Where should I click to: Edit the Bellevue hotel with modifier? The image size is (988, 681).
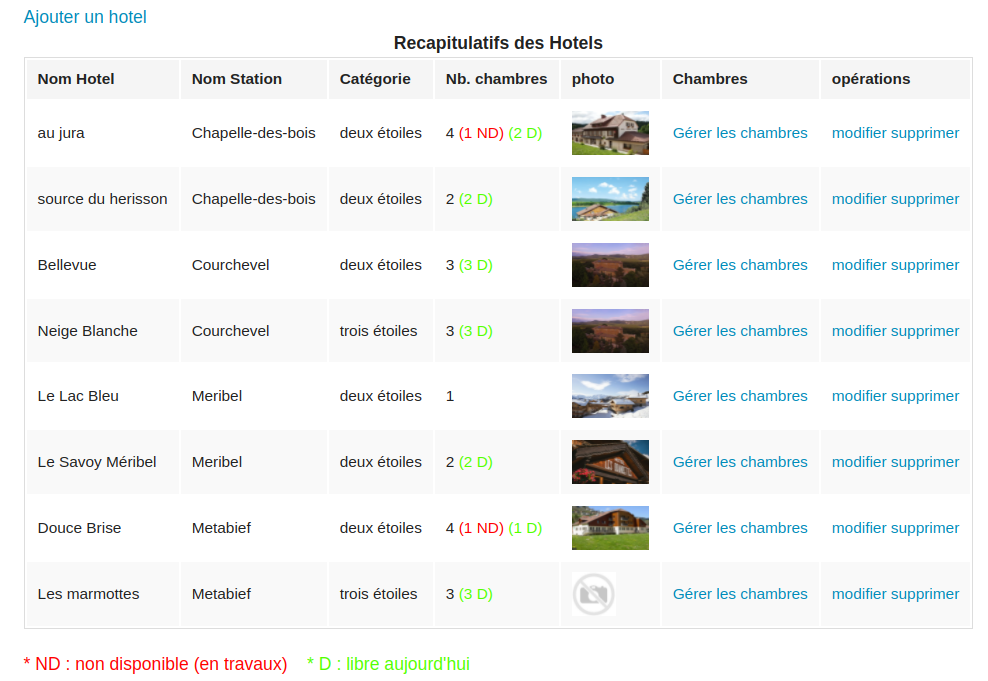[x=859, y=265]
